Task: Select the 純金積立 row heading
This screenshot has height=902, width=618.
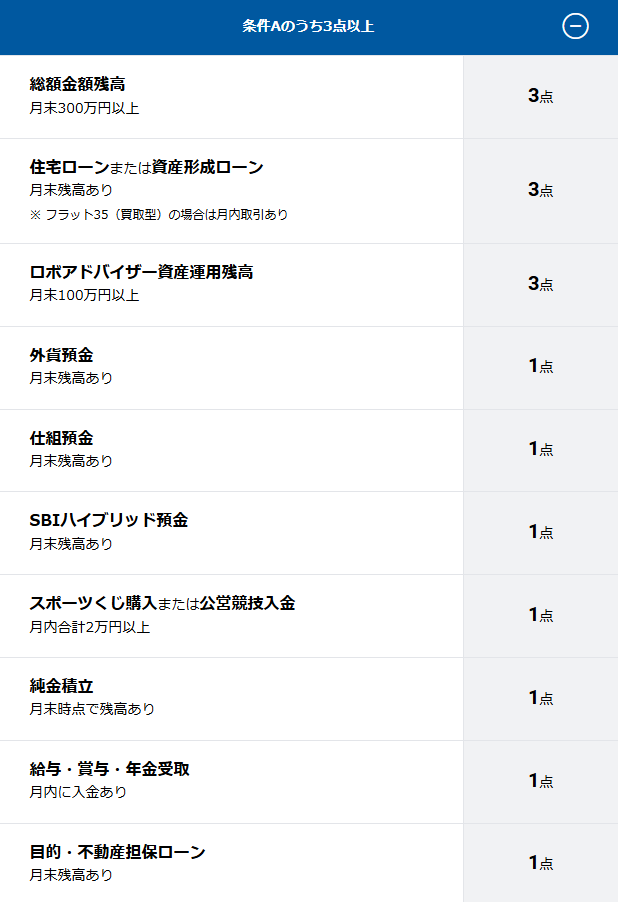Action: coord(62,687)
